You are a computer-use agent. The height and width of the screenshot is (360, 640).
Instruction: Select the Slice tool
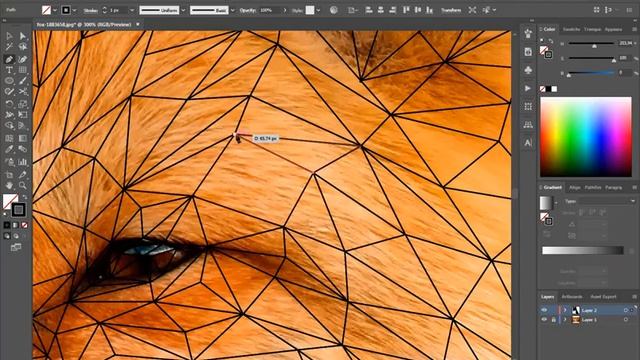[x=23, y=175]
